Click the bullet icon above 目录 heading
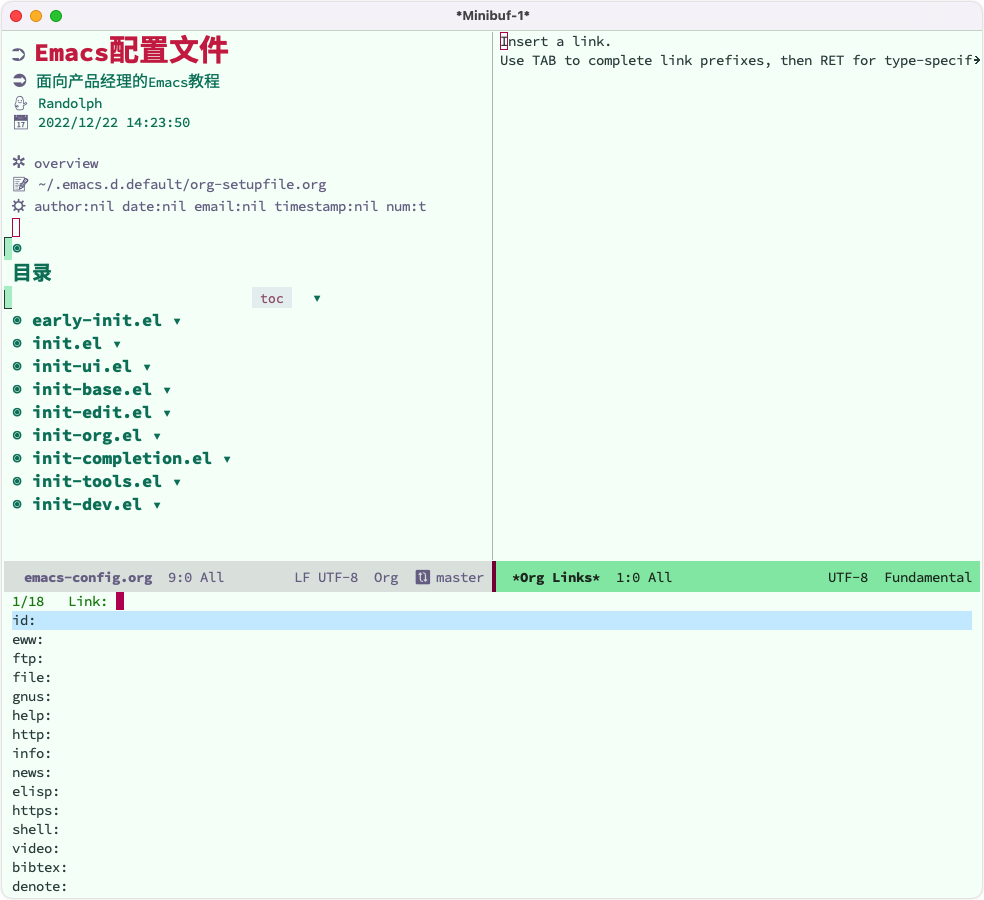The width and height of the screenshot is (984, 900). 18,249
